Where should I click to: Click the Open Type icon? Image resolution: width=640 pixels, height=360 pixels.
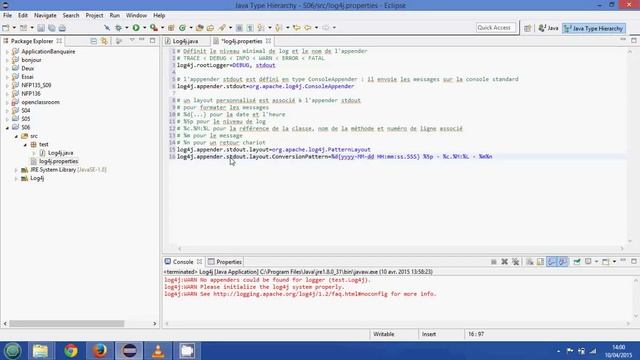200,28
